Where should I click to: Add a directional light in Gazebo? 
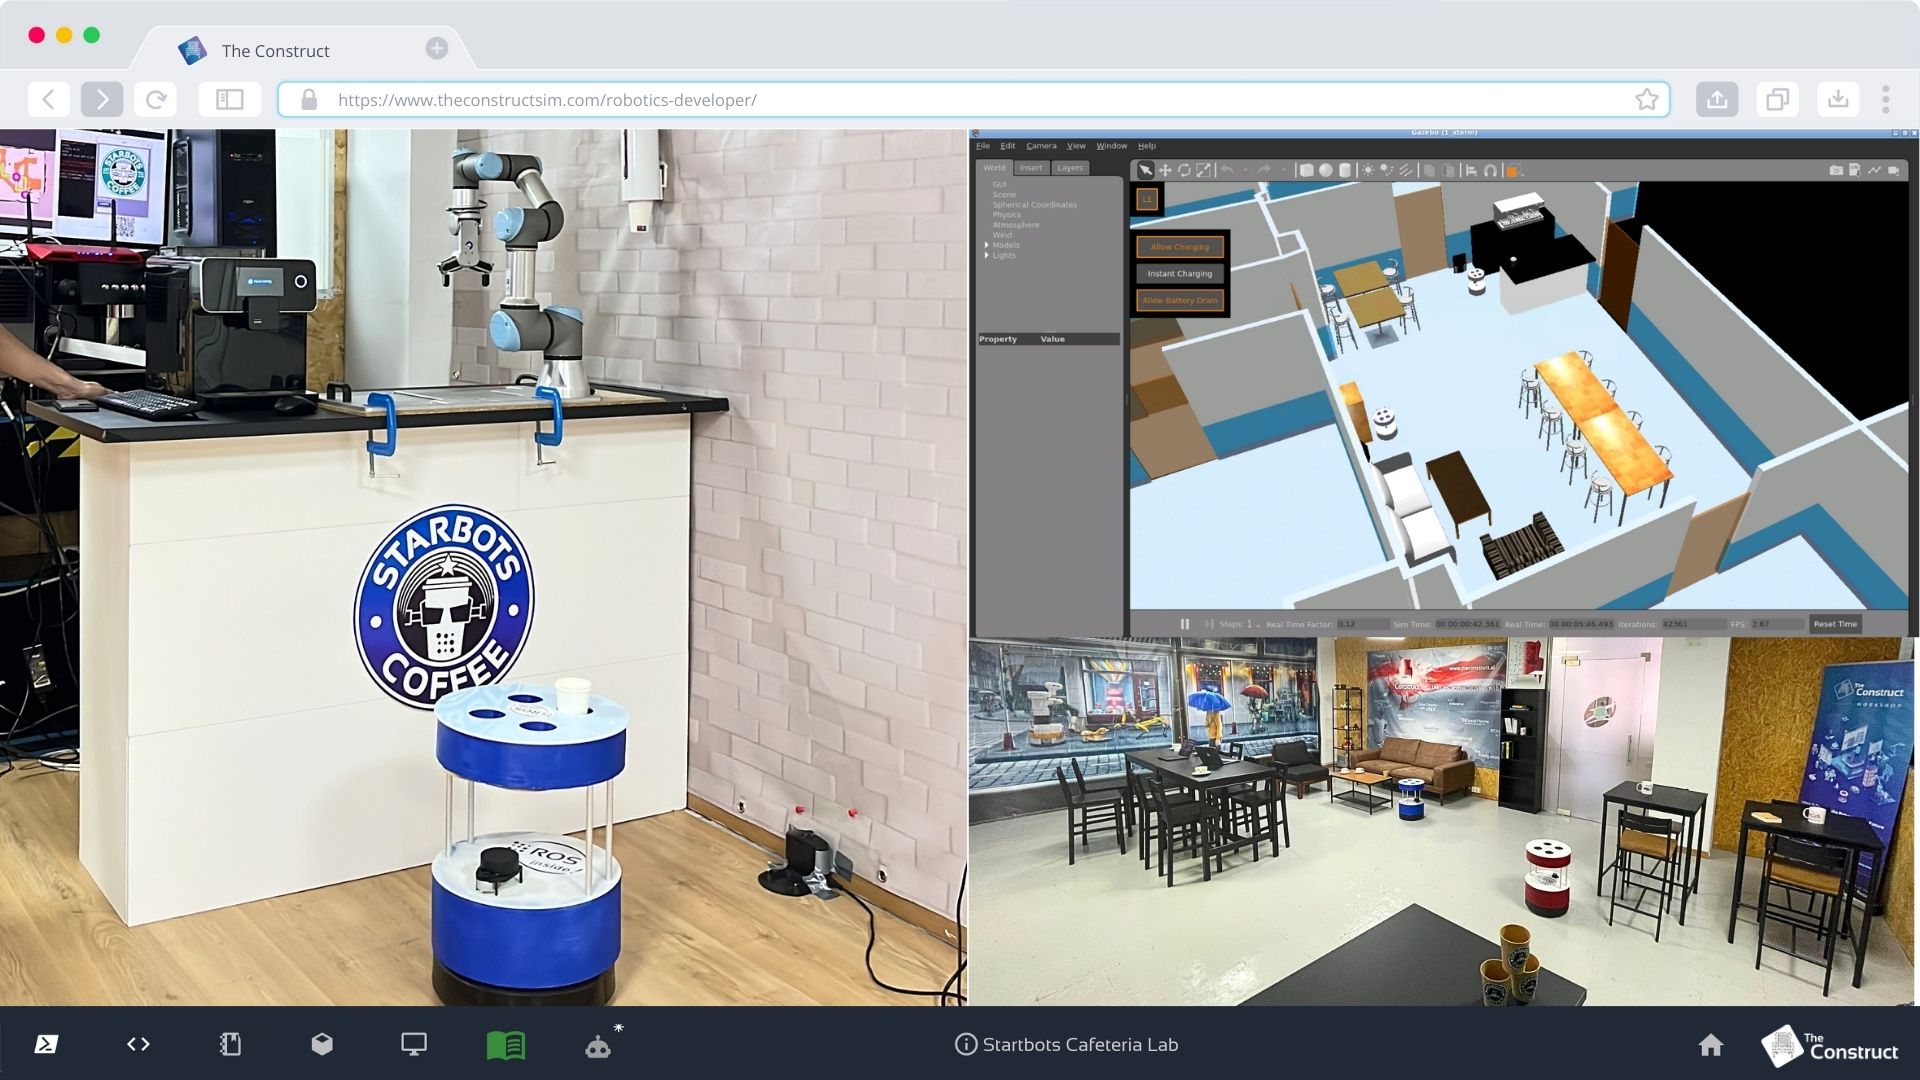tap(1406, 170)
